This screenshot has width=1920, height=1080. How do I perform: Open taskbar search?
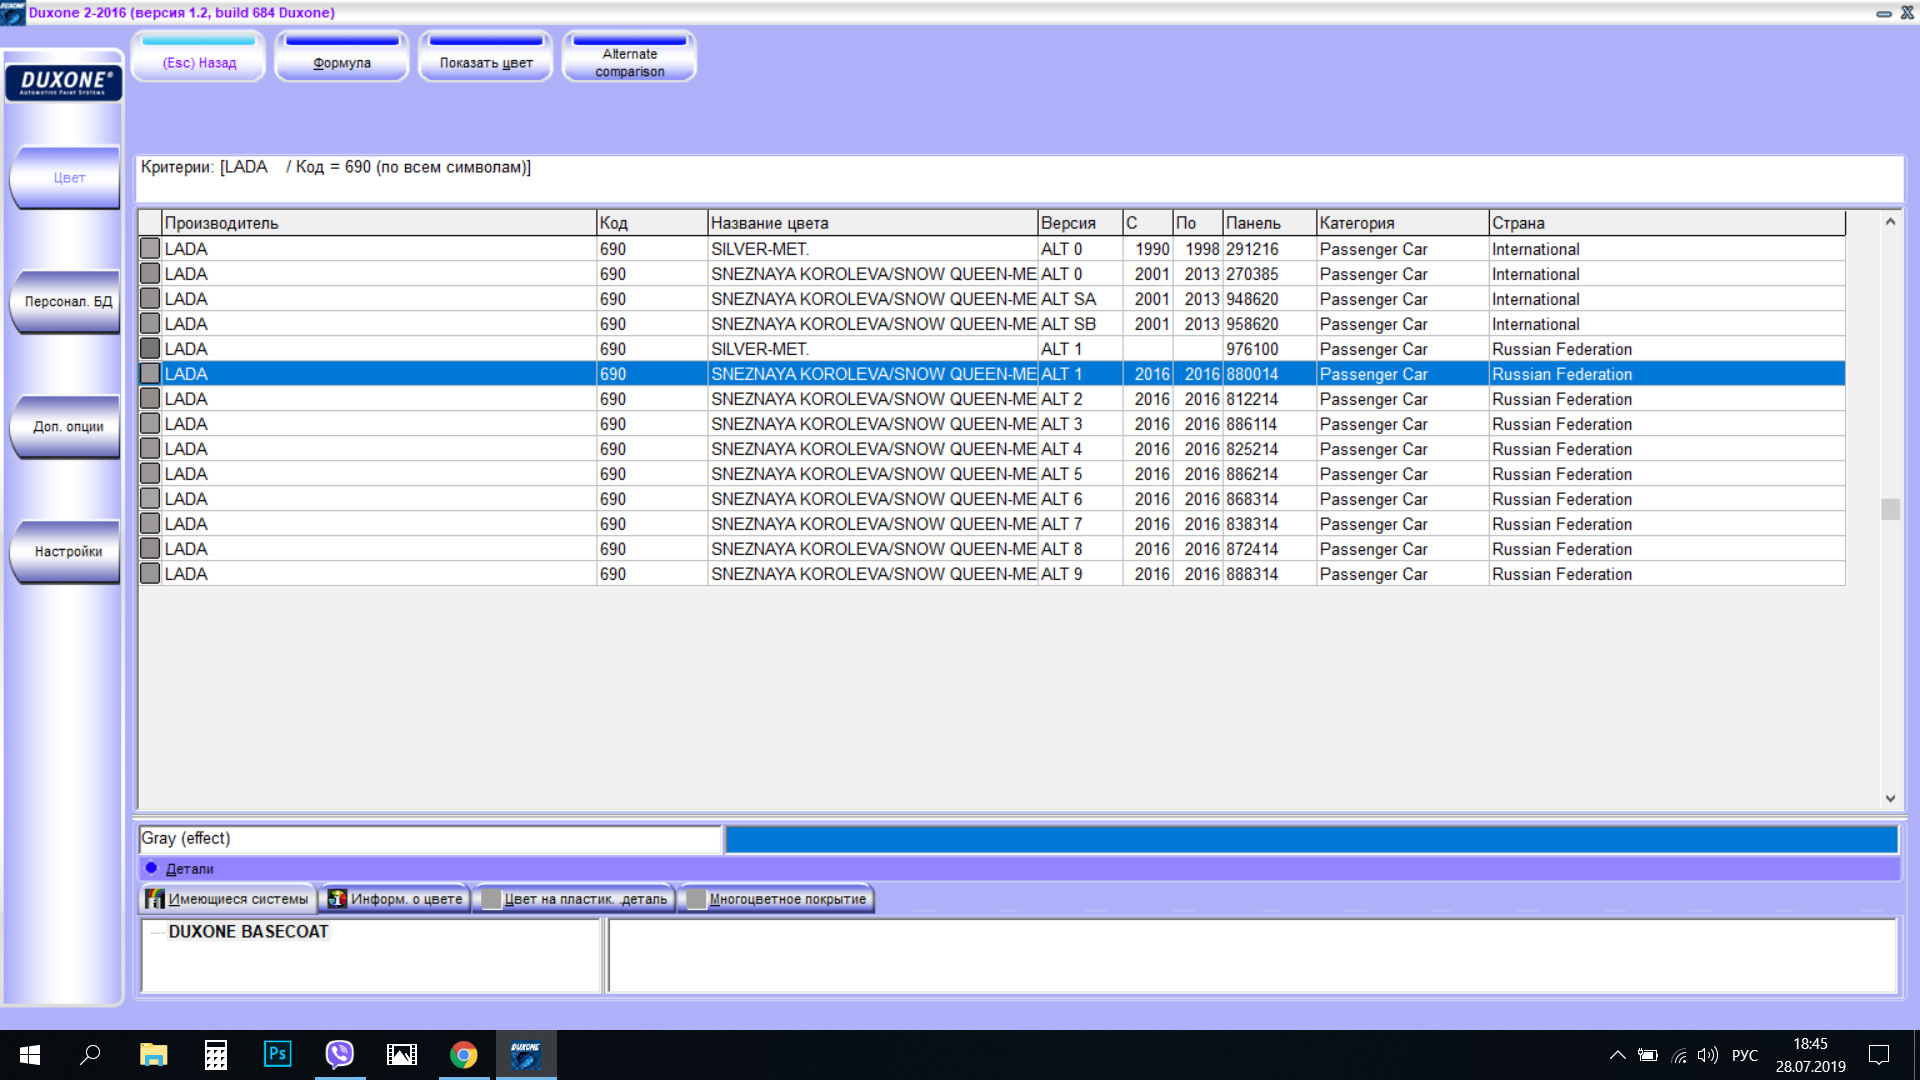[x=90, y=1055]
